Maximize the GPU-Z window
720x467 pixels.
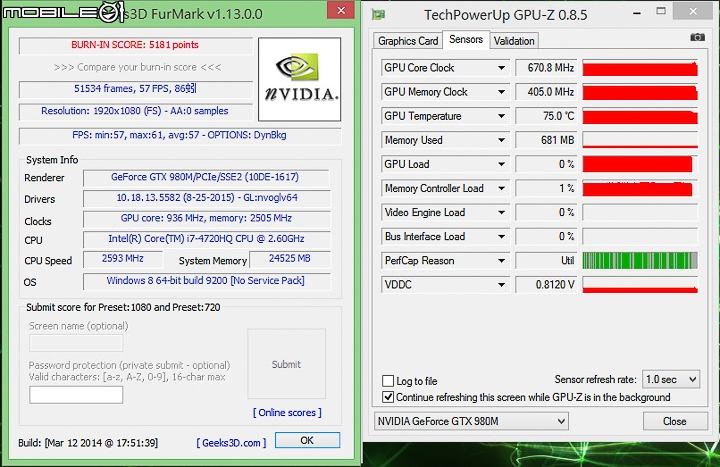(661, 11)
